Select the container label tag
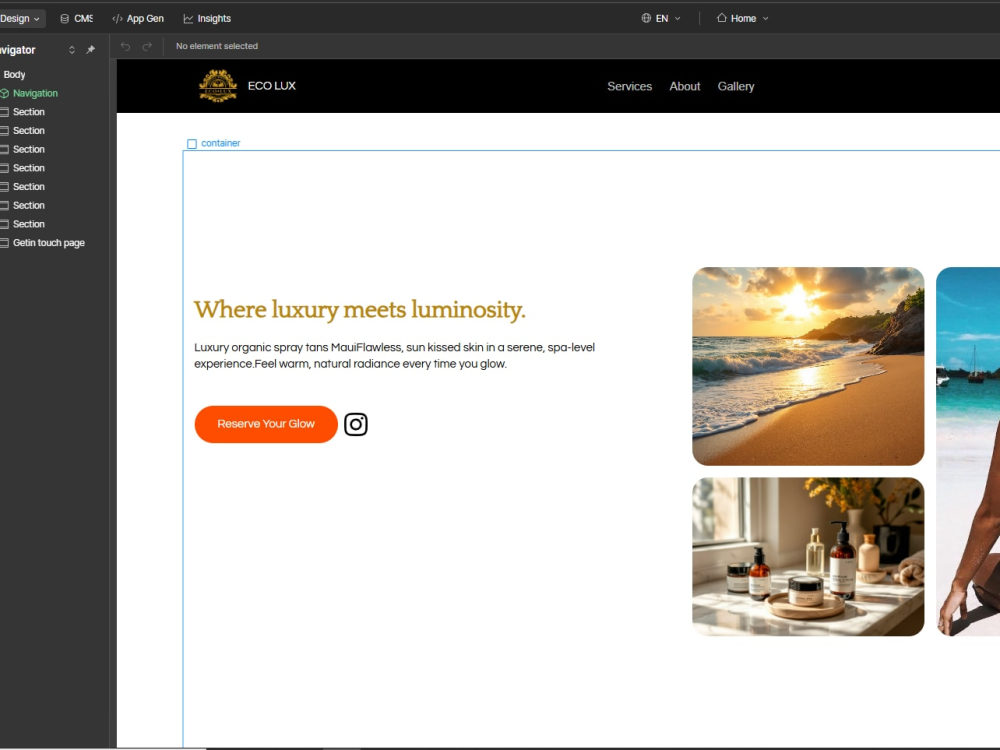This screenshot has width=1000, height=750. tap(214, 143)
